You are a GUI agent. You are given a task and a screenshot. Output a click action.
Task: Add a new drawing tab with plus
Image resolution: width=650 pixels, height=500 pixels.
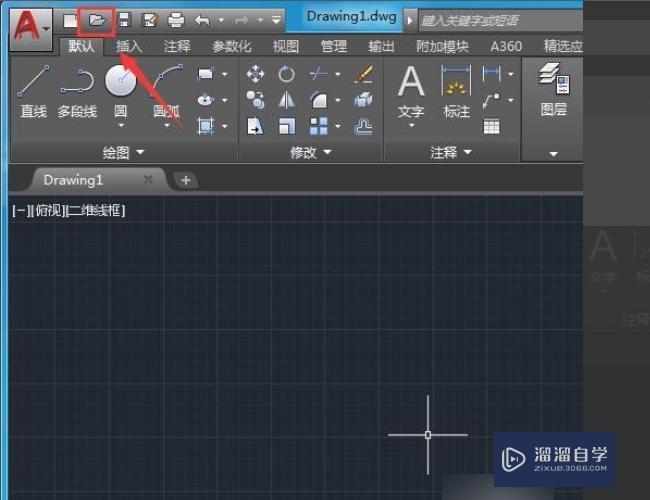pyautogui.click(x=186, y=180)
